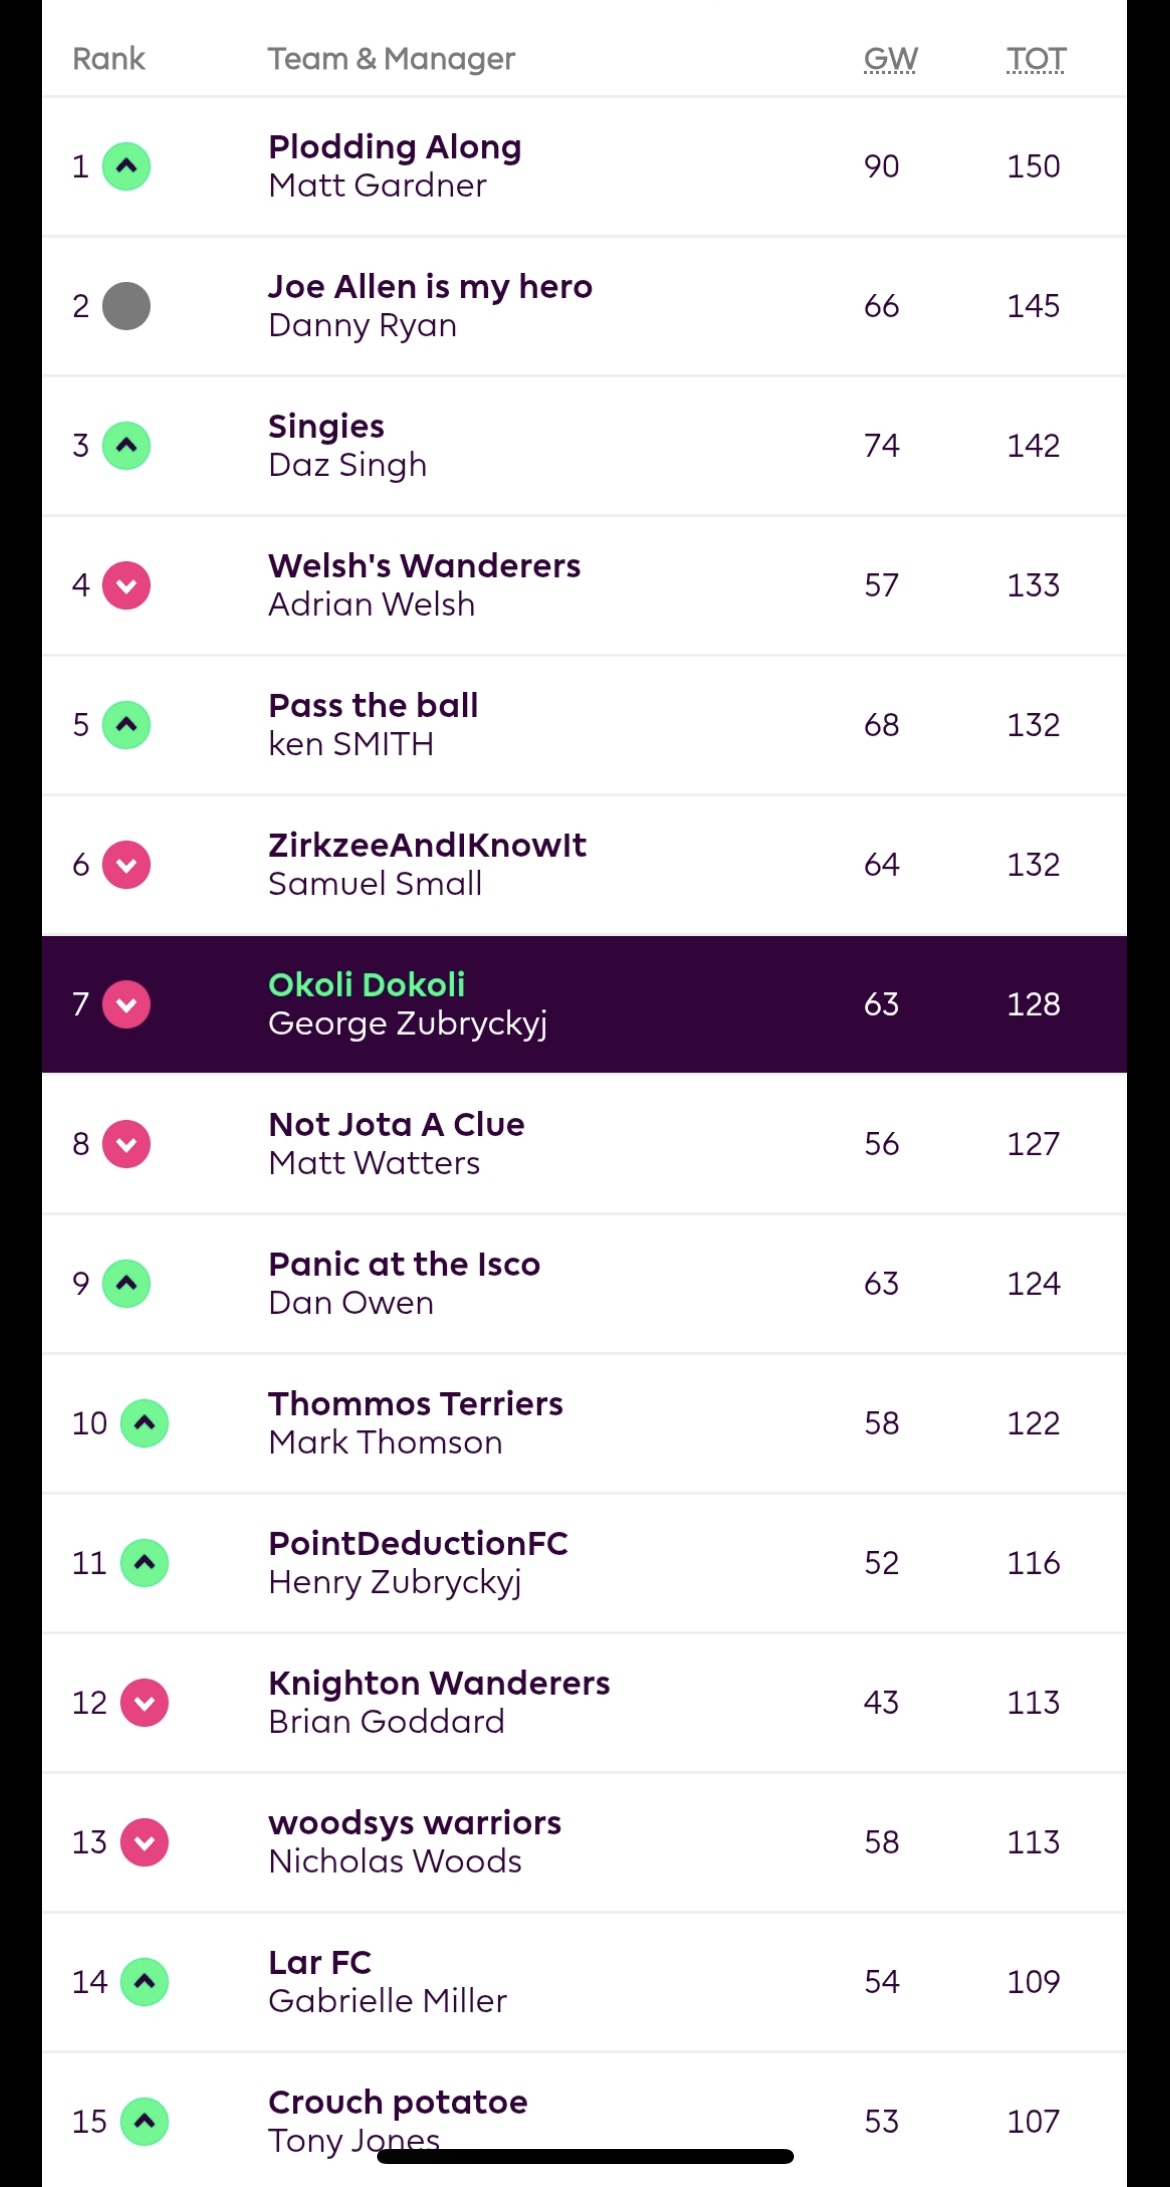Tap red down arrow beside woodsys warriors
The image size is (1170, 2187).
click(145, 1842)
